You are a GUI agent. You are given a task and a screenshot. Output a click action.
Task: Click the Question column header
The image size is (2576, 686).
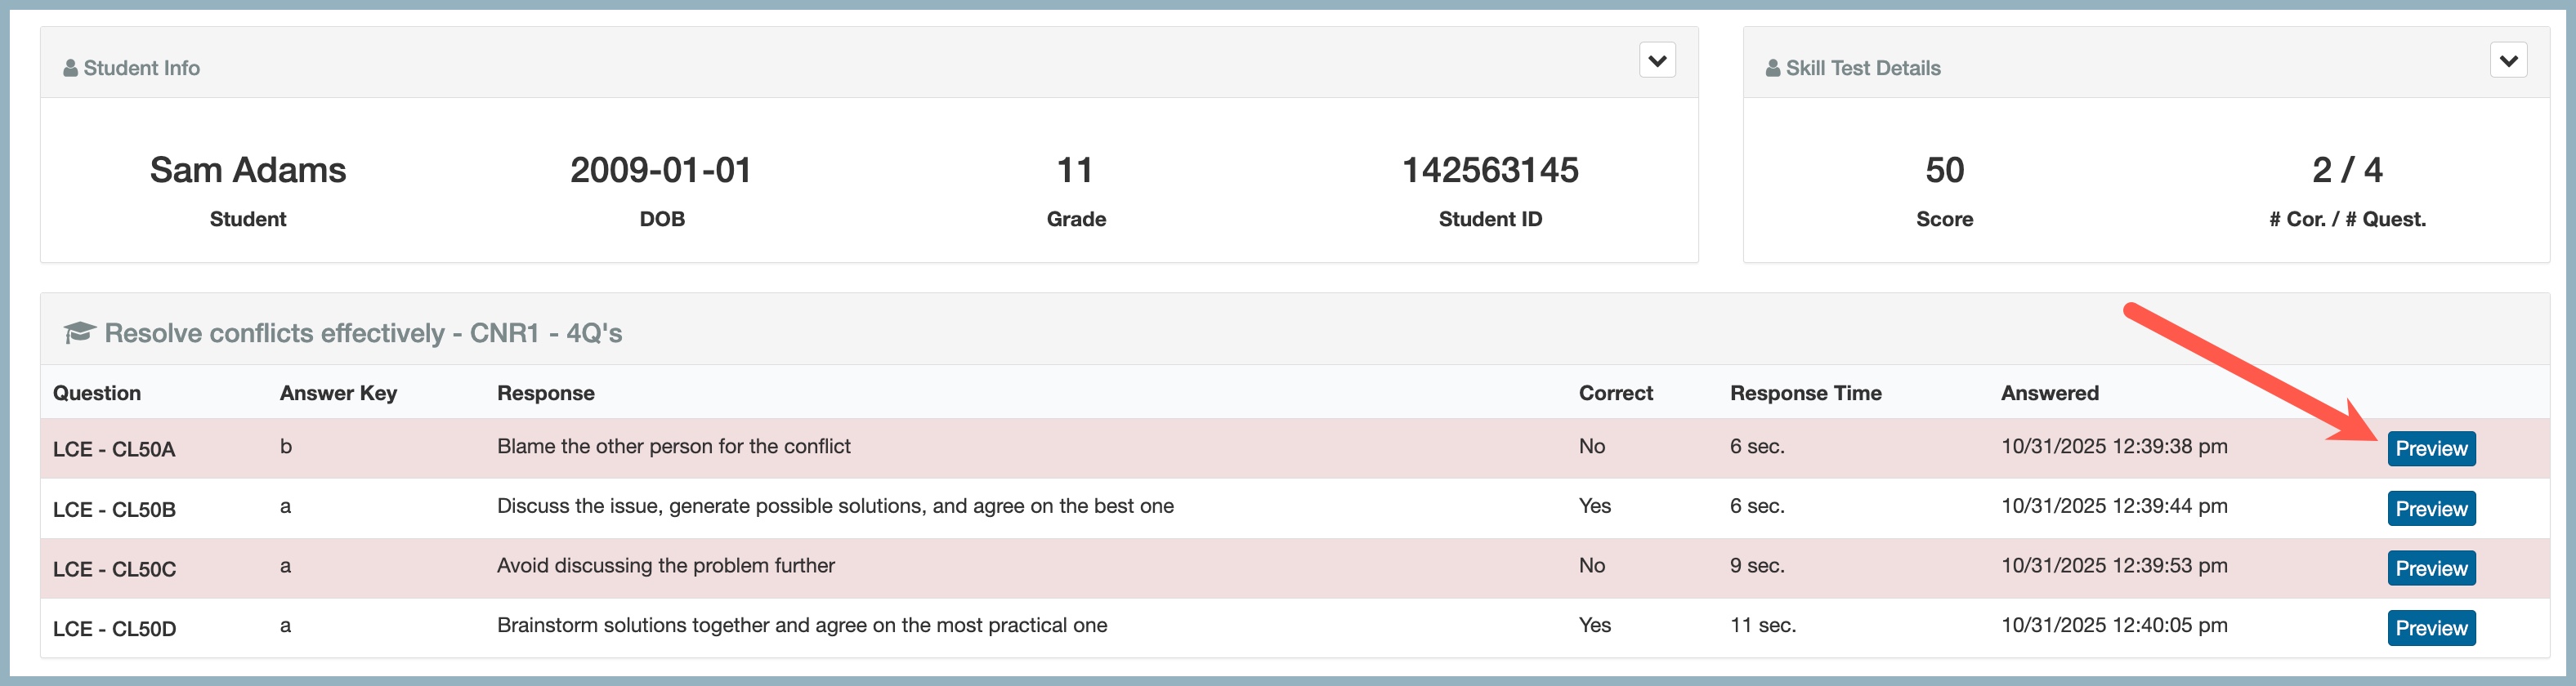(97, 393)
